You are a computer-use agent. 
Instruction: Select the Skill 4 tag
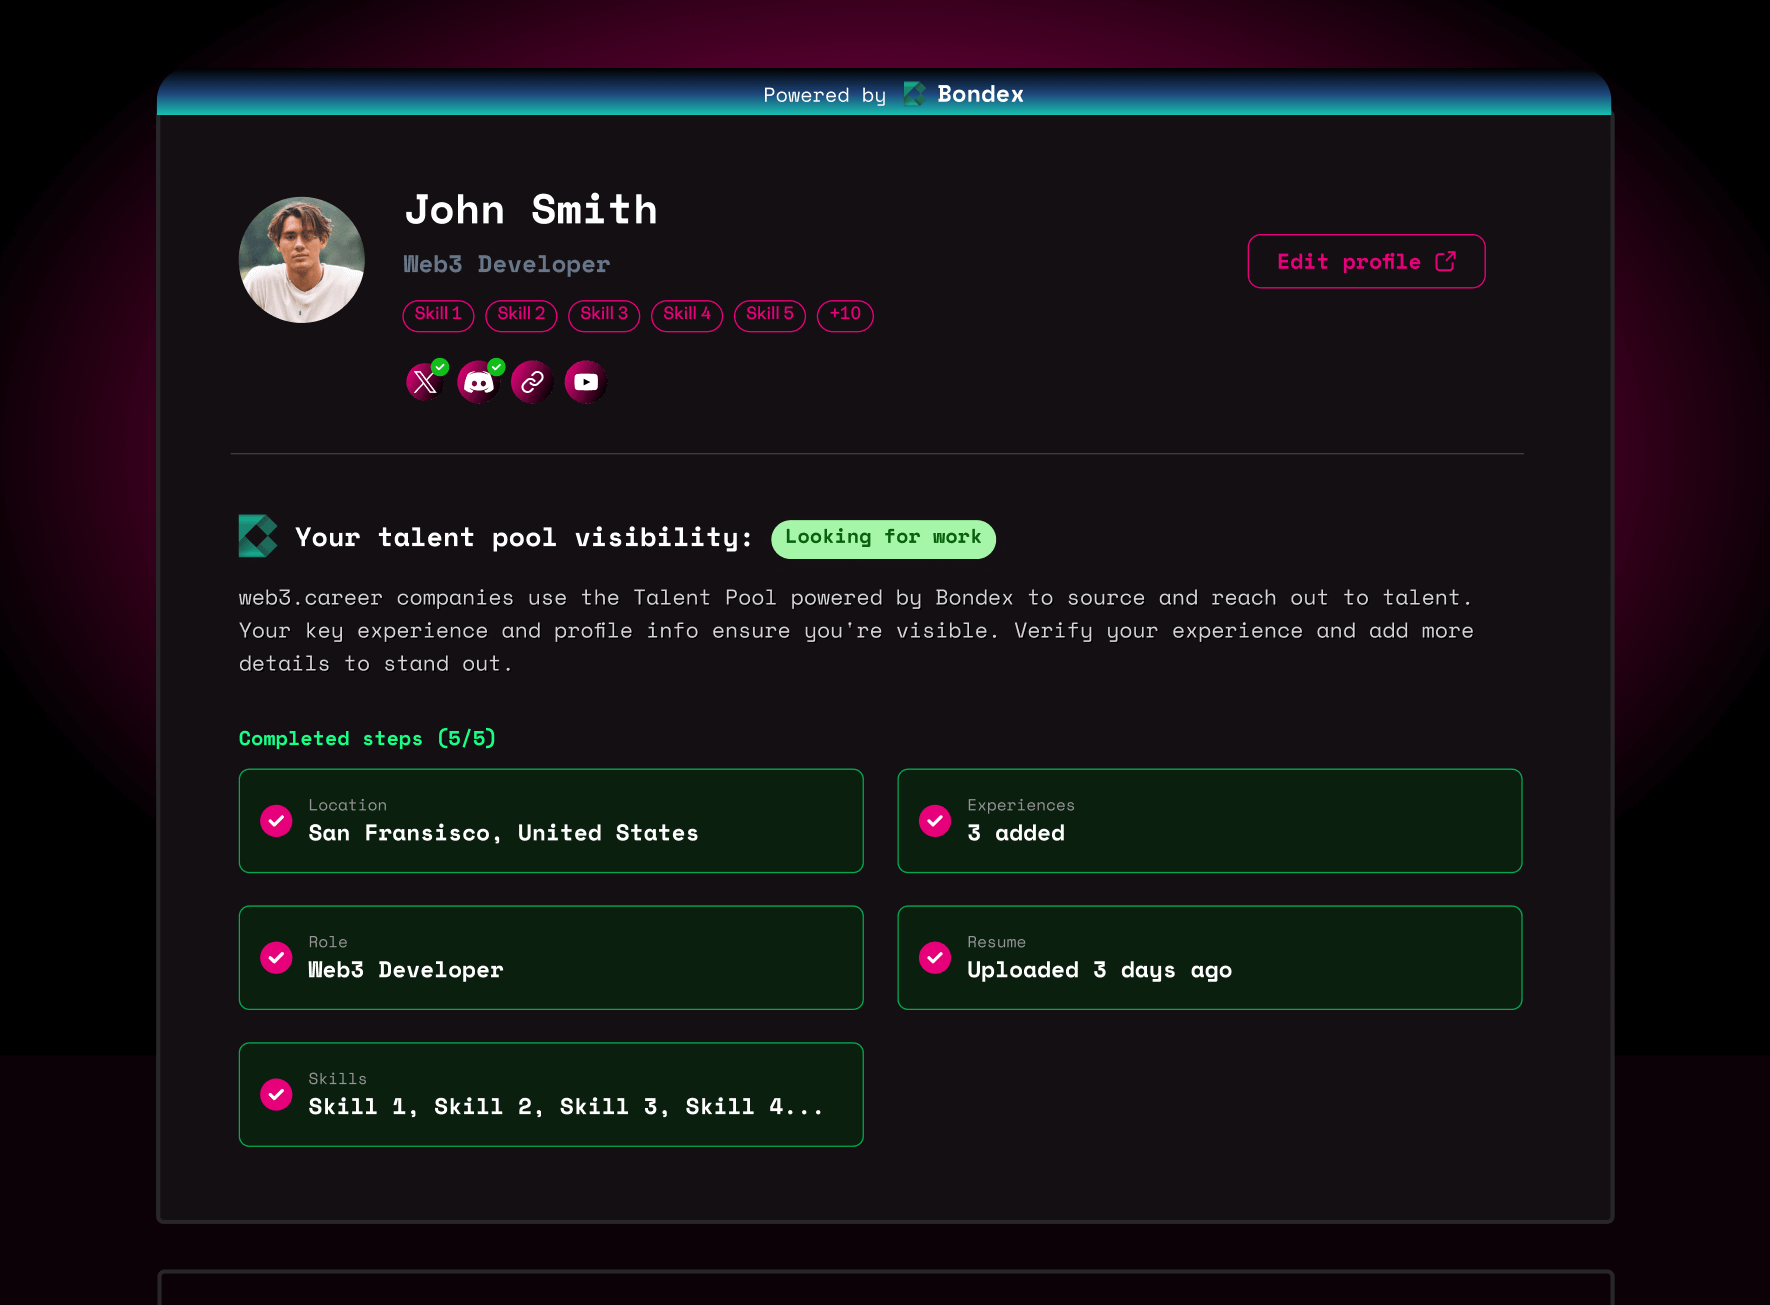687,315
